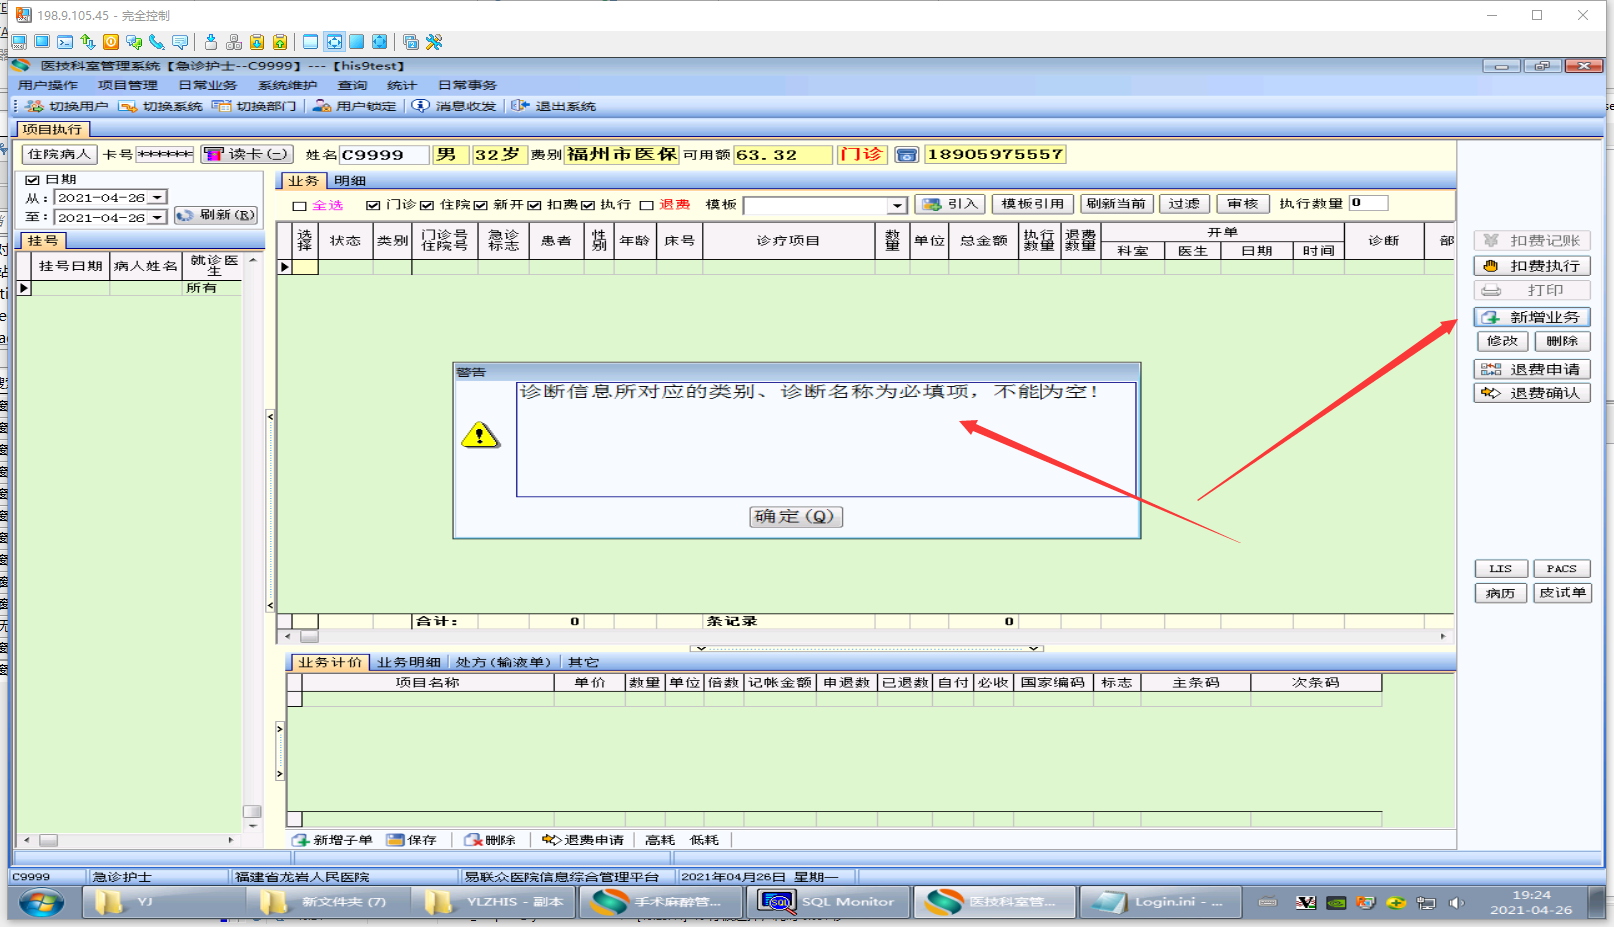Toggle the 执行 checkbox
Viewport: 1614px width, 927px height.
click(588, 205)
